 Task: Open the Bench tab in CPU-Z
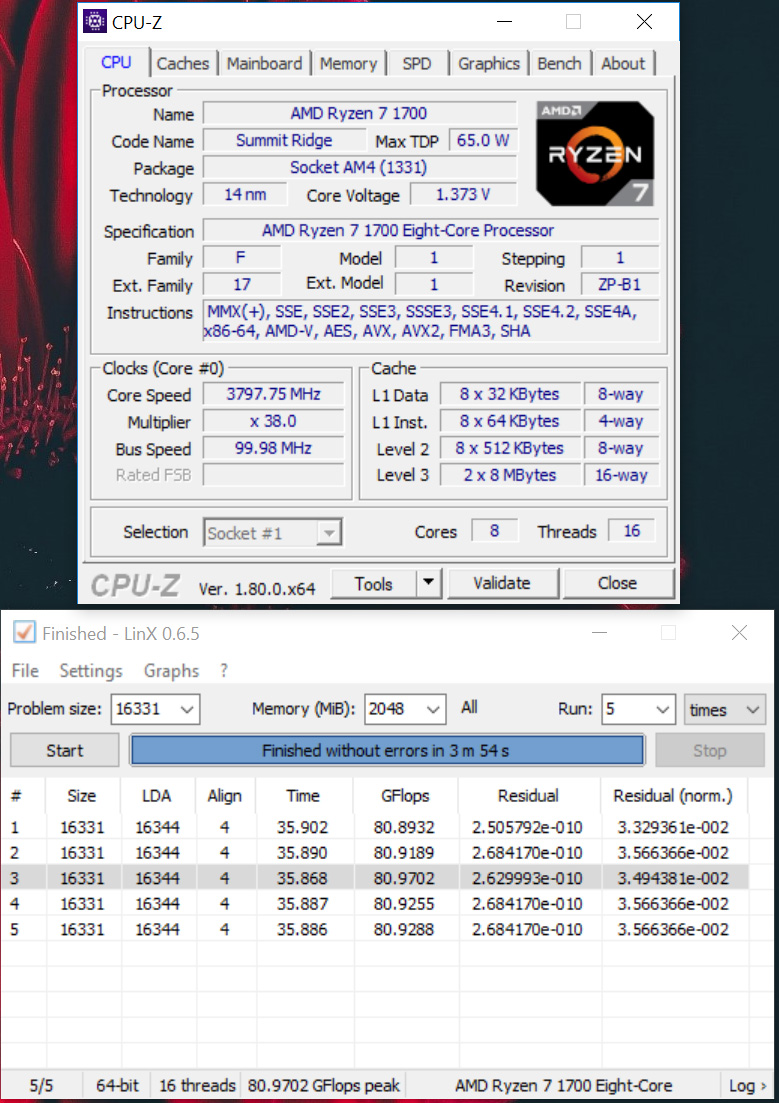click(559, 63)
